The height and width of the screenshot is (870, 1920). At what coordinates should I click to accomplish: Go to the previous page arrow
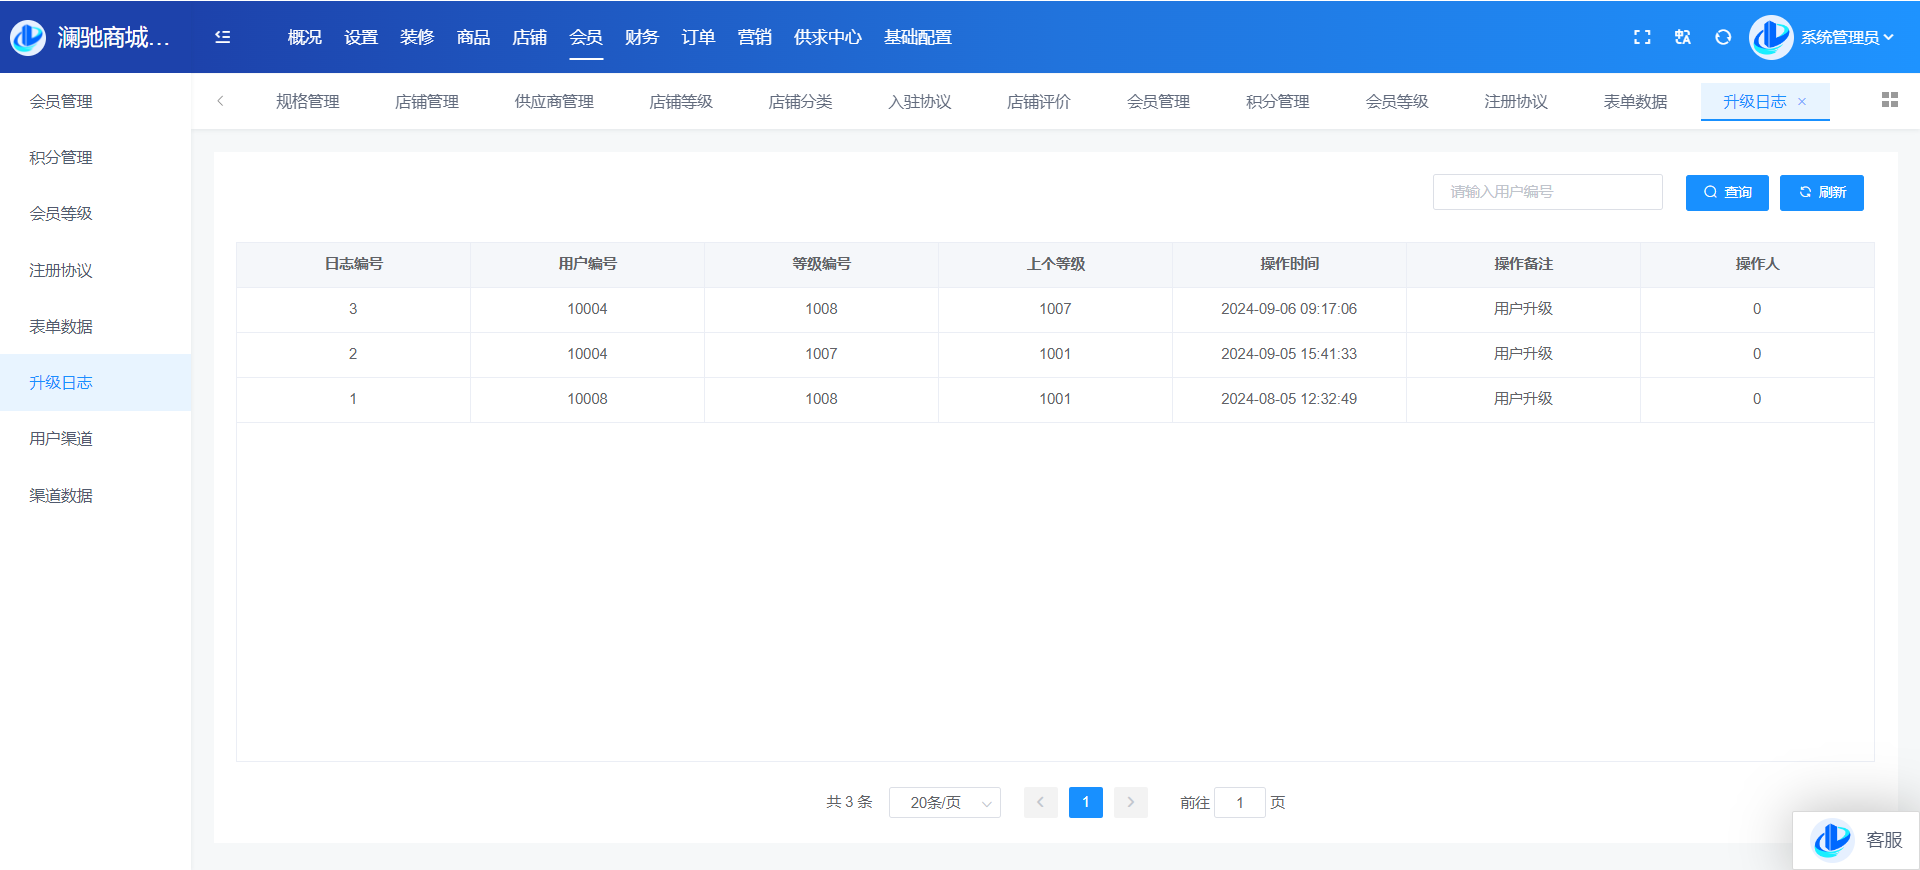(x=1040, y=803)
